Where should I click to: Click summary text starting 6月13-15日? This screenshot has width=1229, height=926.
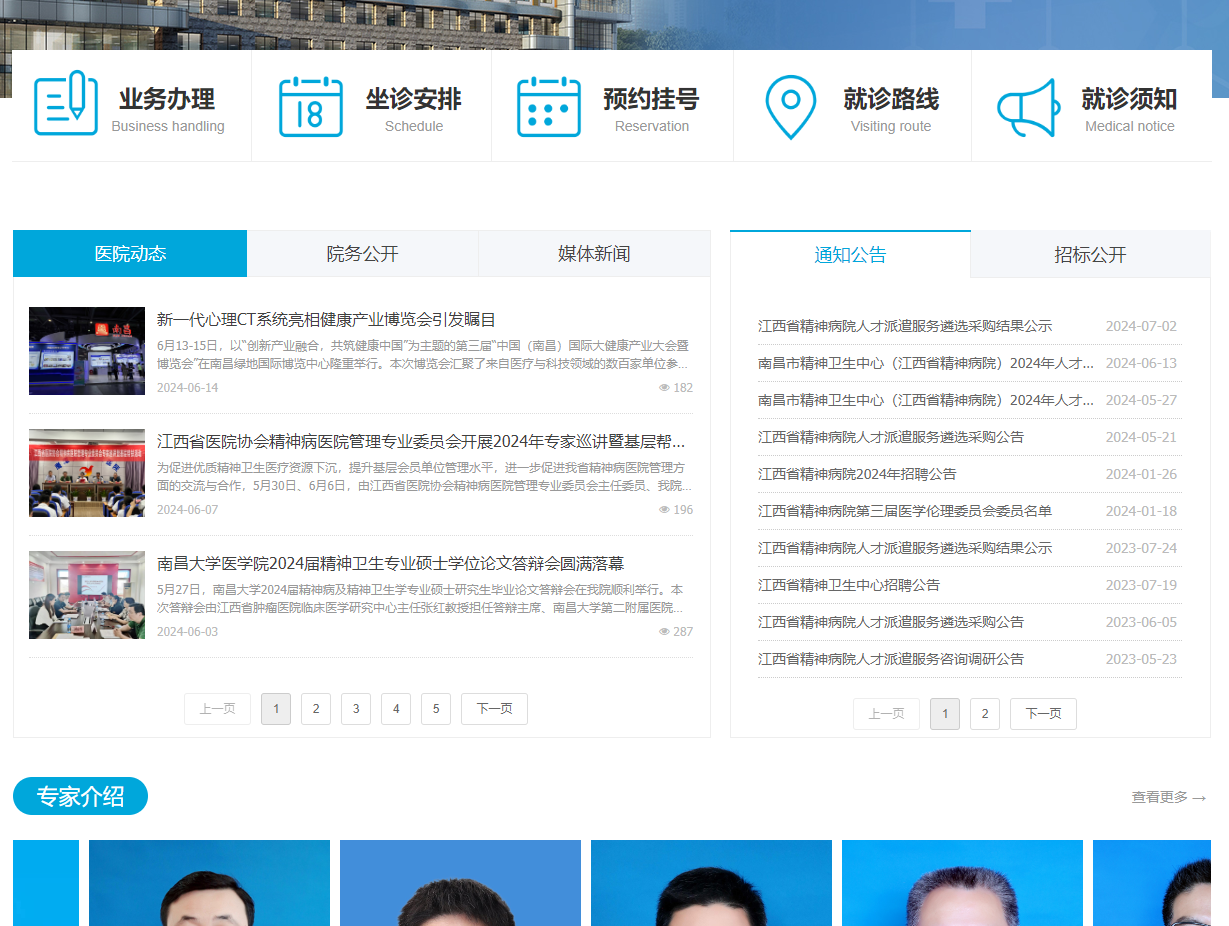point(423,355)
